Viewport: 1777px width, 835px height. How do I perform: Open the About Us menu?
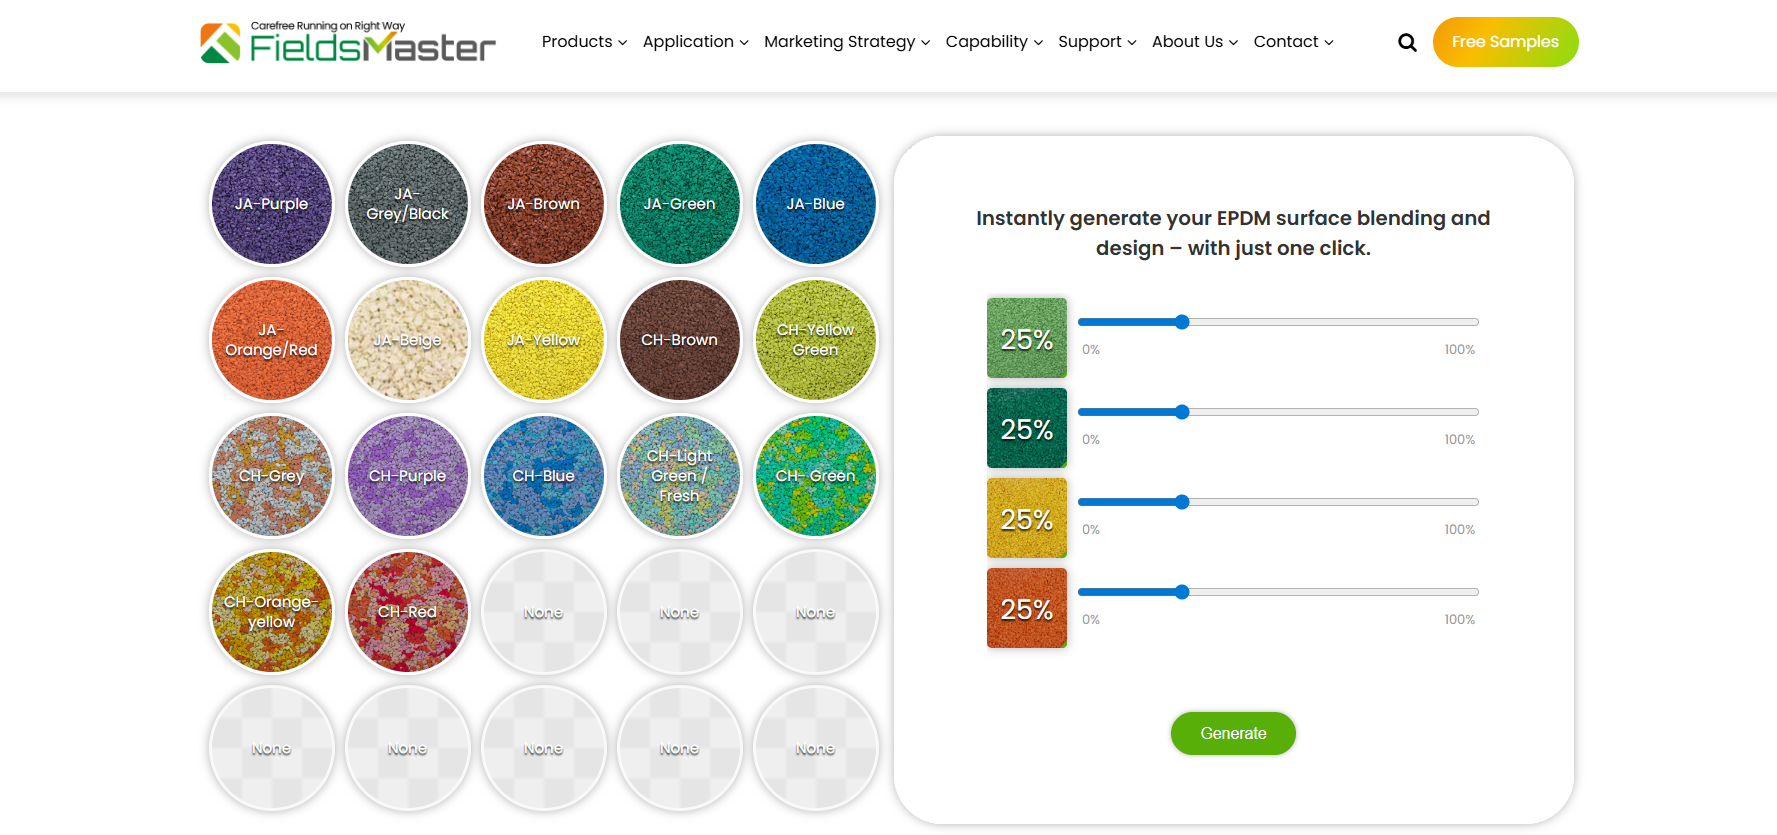point(1194,42)
